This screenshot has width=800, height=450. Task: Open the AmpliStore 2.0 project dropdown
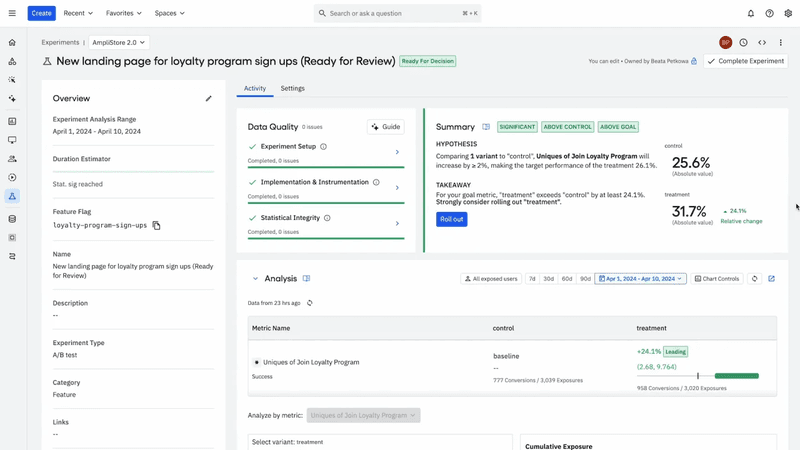point(118,43)
